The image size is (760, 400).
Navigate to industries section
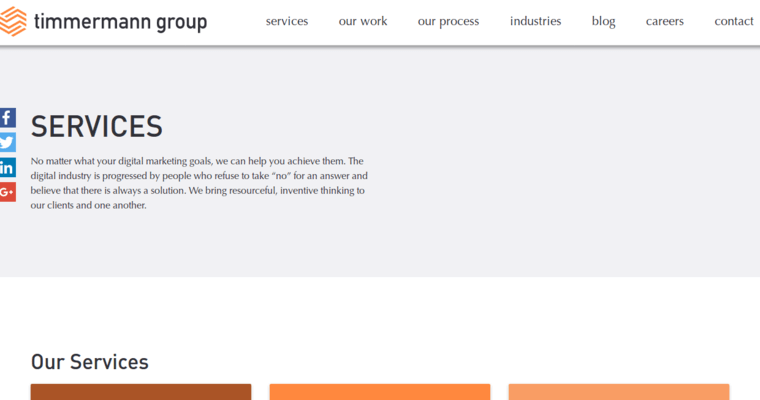[536, 21]
